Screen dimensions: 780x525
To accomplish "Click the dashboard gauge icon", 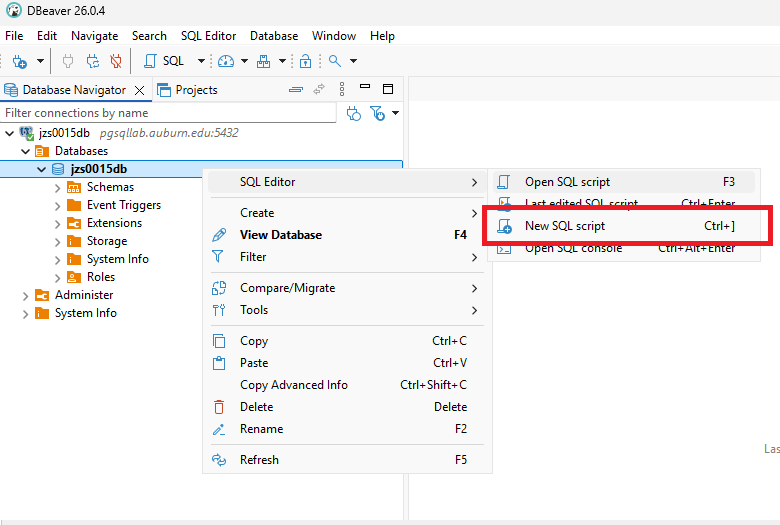I will 226,61.
